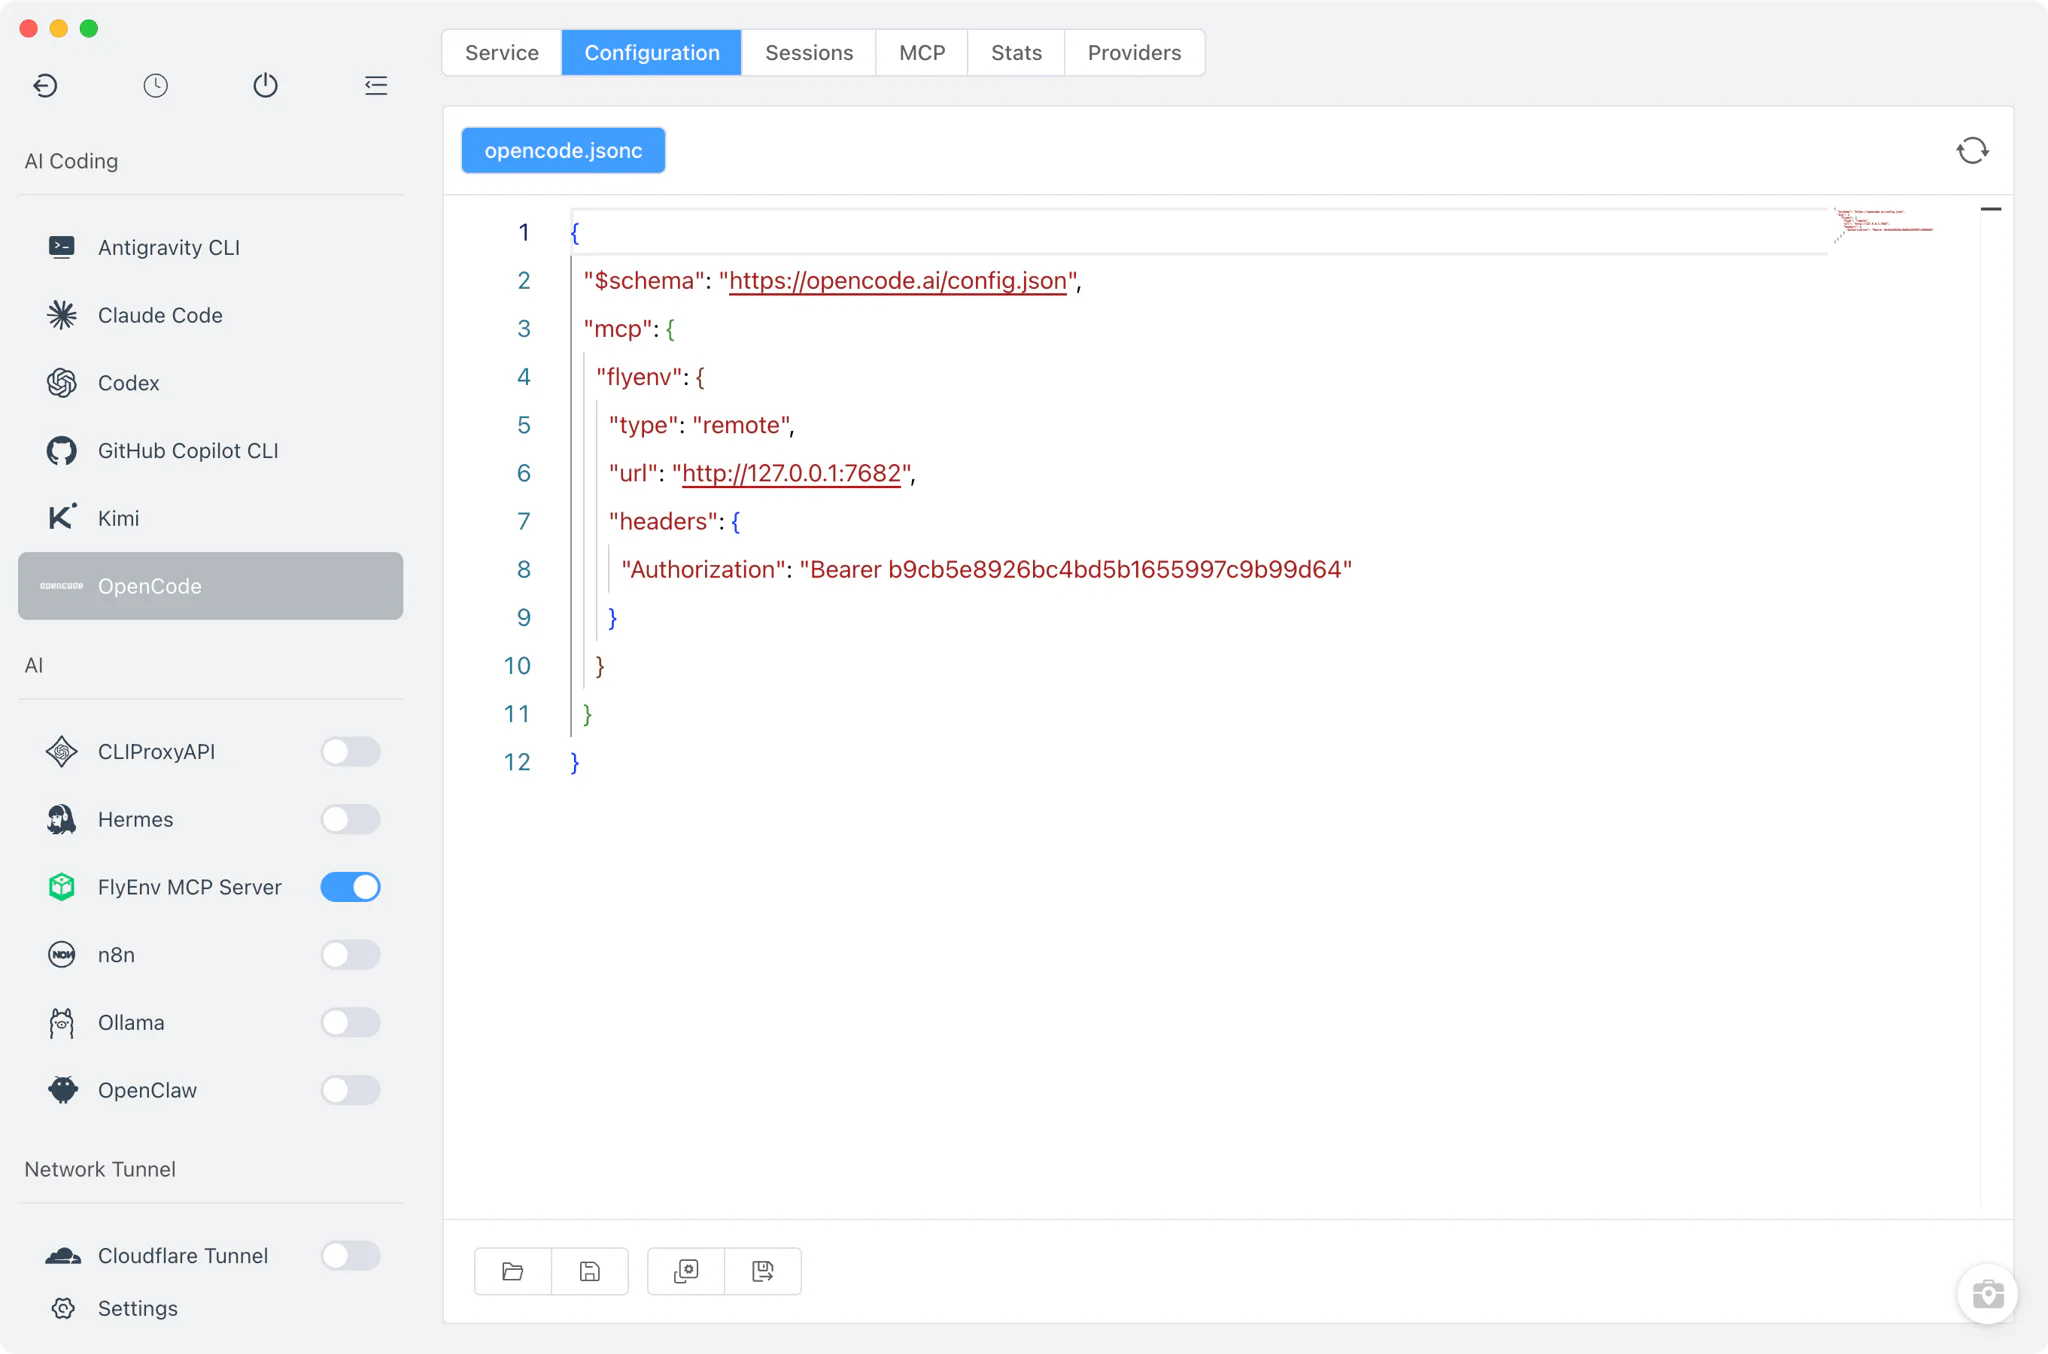
Task: Click the back/exit arrow icon in sidebar
Action: point(45,86)
